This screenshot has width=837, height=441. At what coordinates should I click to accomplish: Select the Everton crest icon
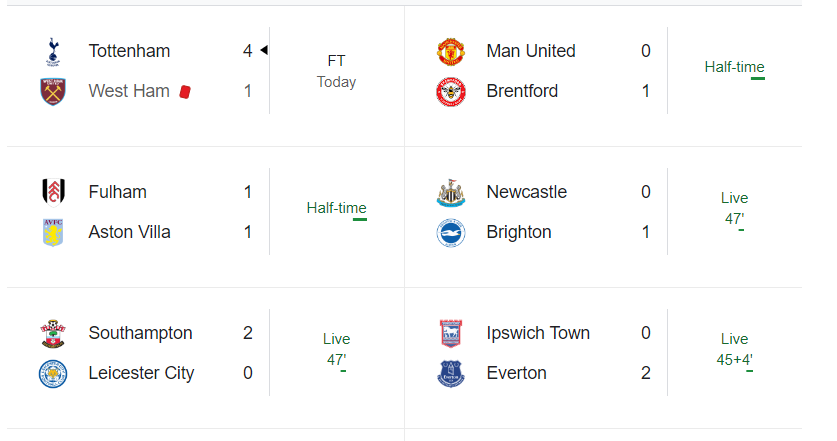(450, 374)
